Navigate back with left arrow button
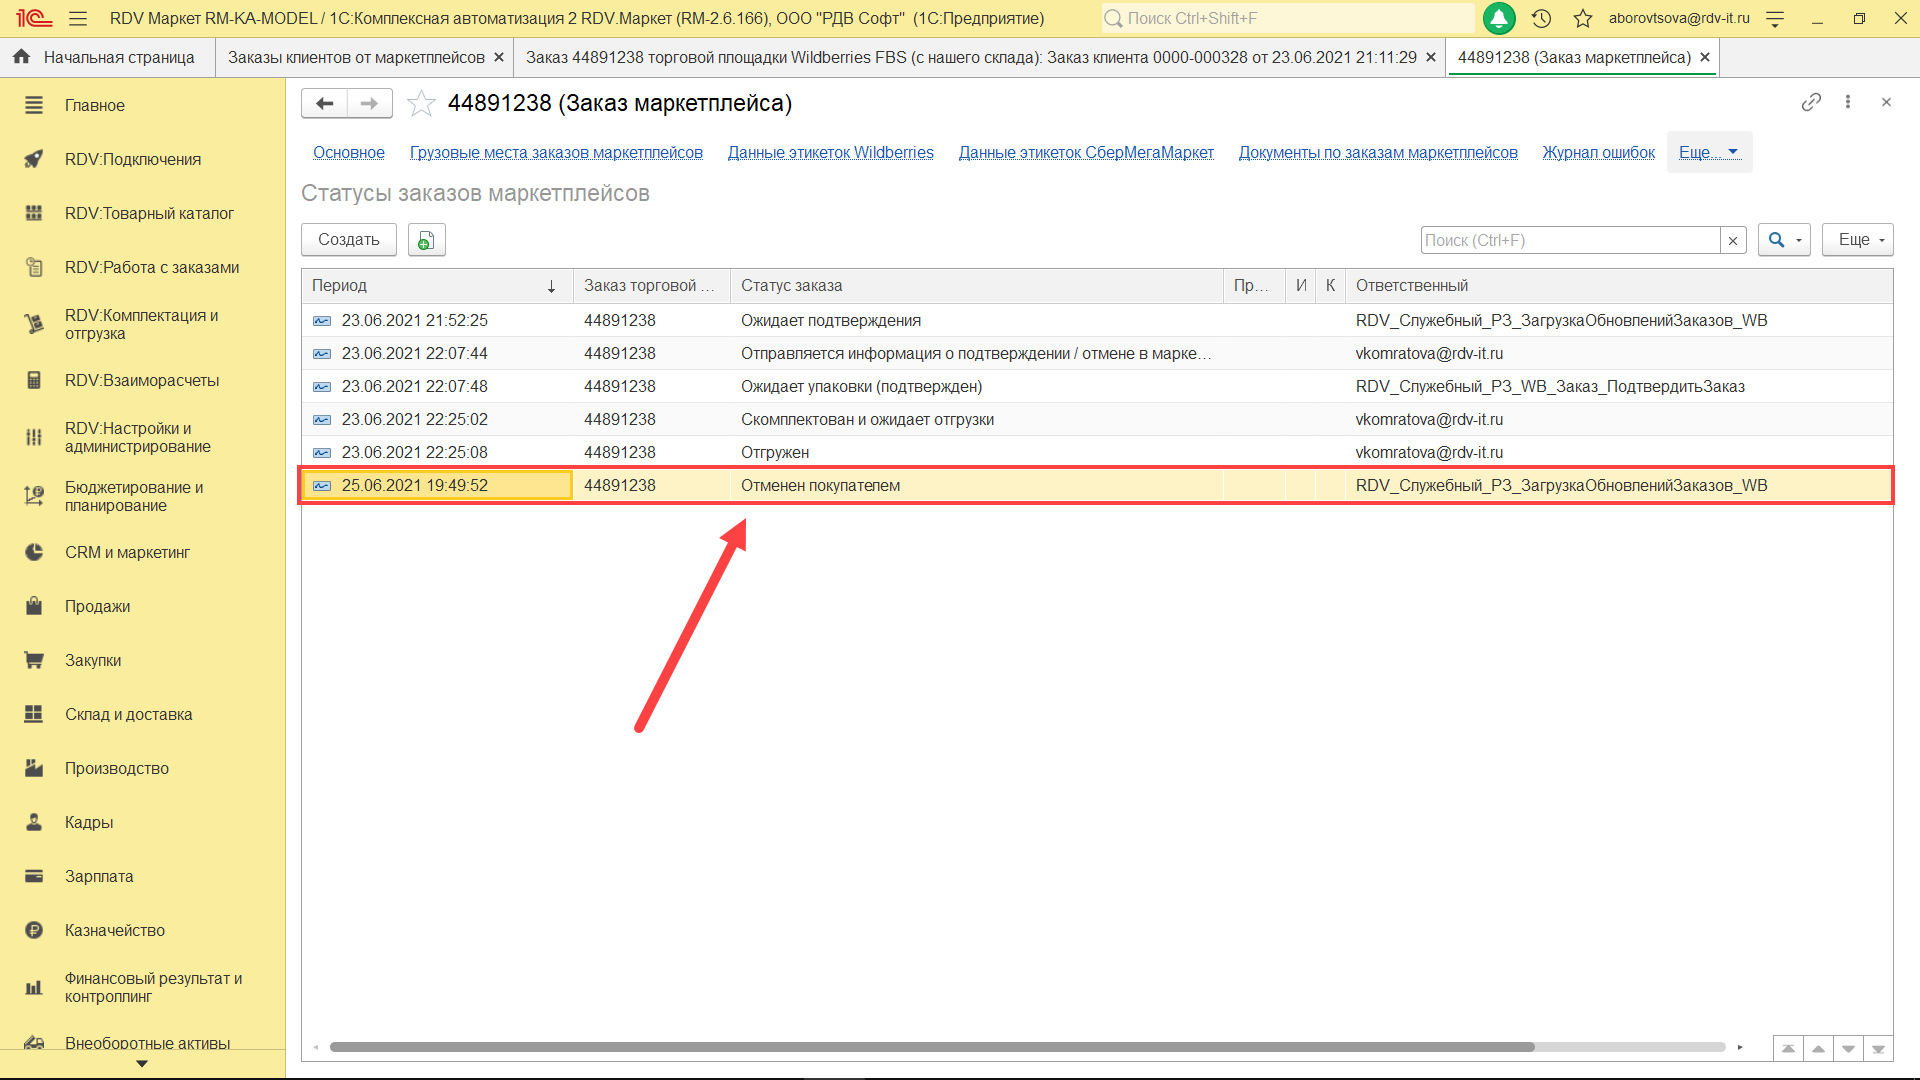1920x1080 pixels. click(324, 103)
